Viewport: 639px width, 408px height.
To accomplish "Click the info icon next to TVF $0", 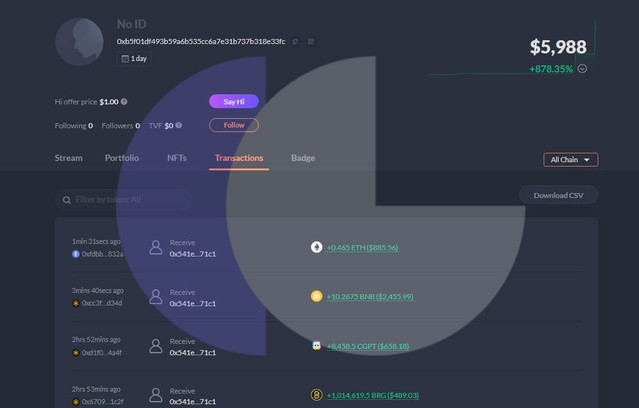I will pyautogui.click(x=178, y=126).
